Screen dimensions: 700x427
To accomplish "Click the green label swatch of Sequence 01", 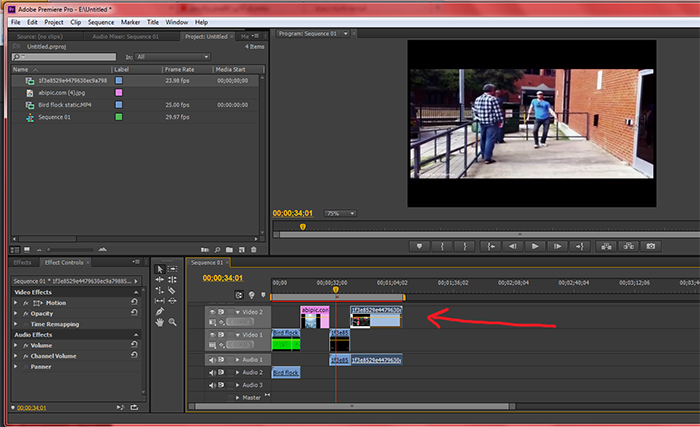I will pos(119,117).
